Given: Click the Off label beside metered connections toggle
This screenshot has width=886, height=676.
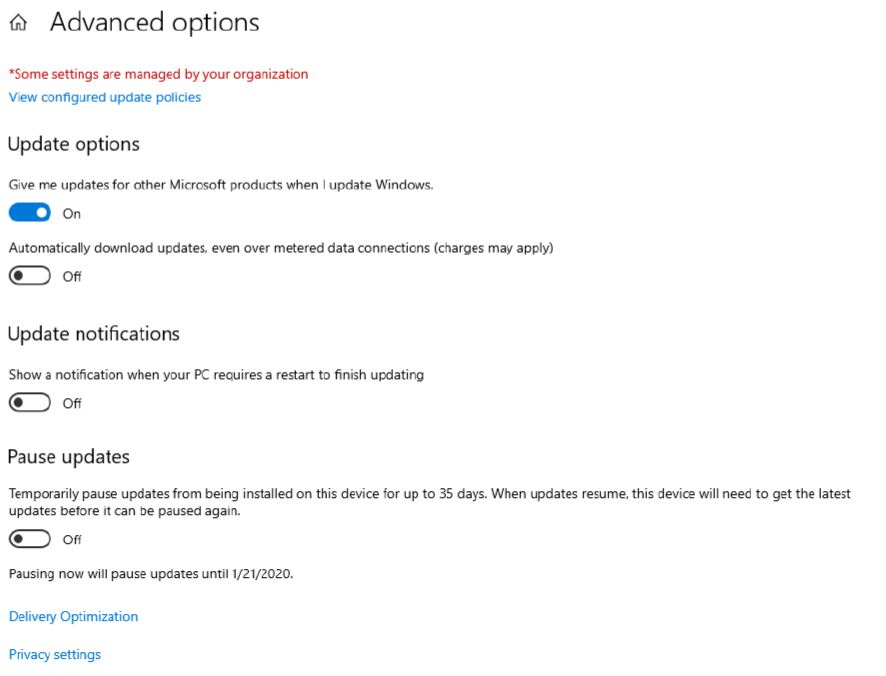Looking at the screenshot, I should (x=72, y=277).
